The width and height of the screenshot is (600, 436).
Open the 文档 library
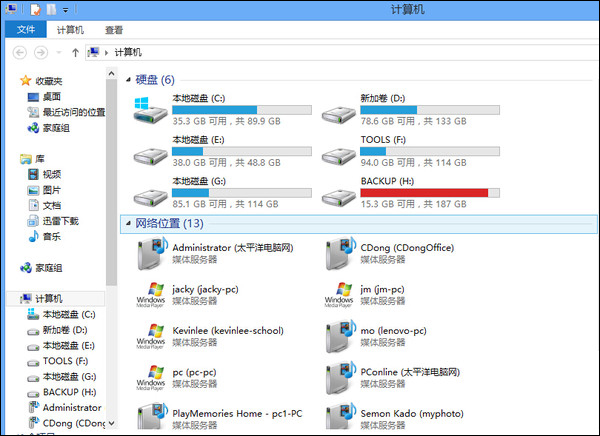tap(44, 206)
